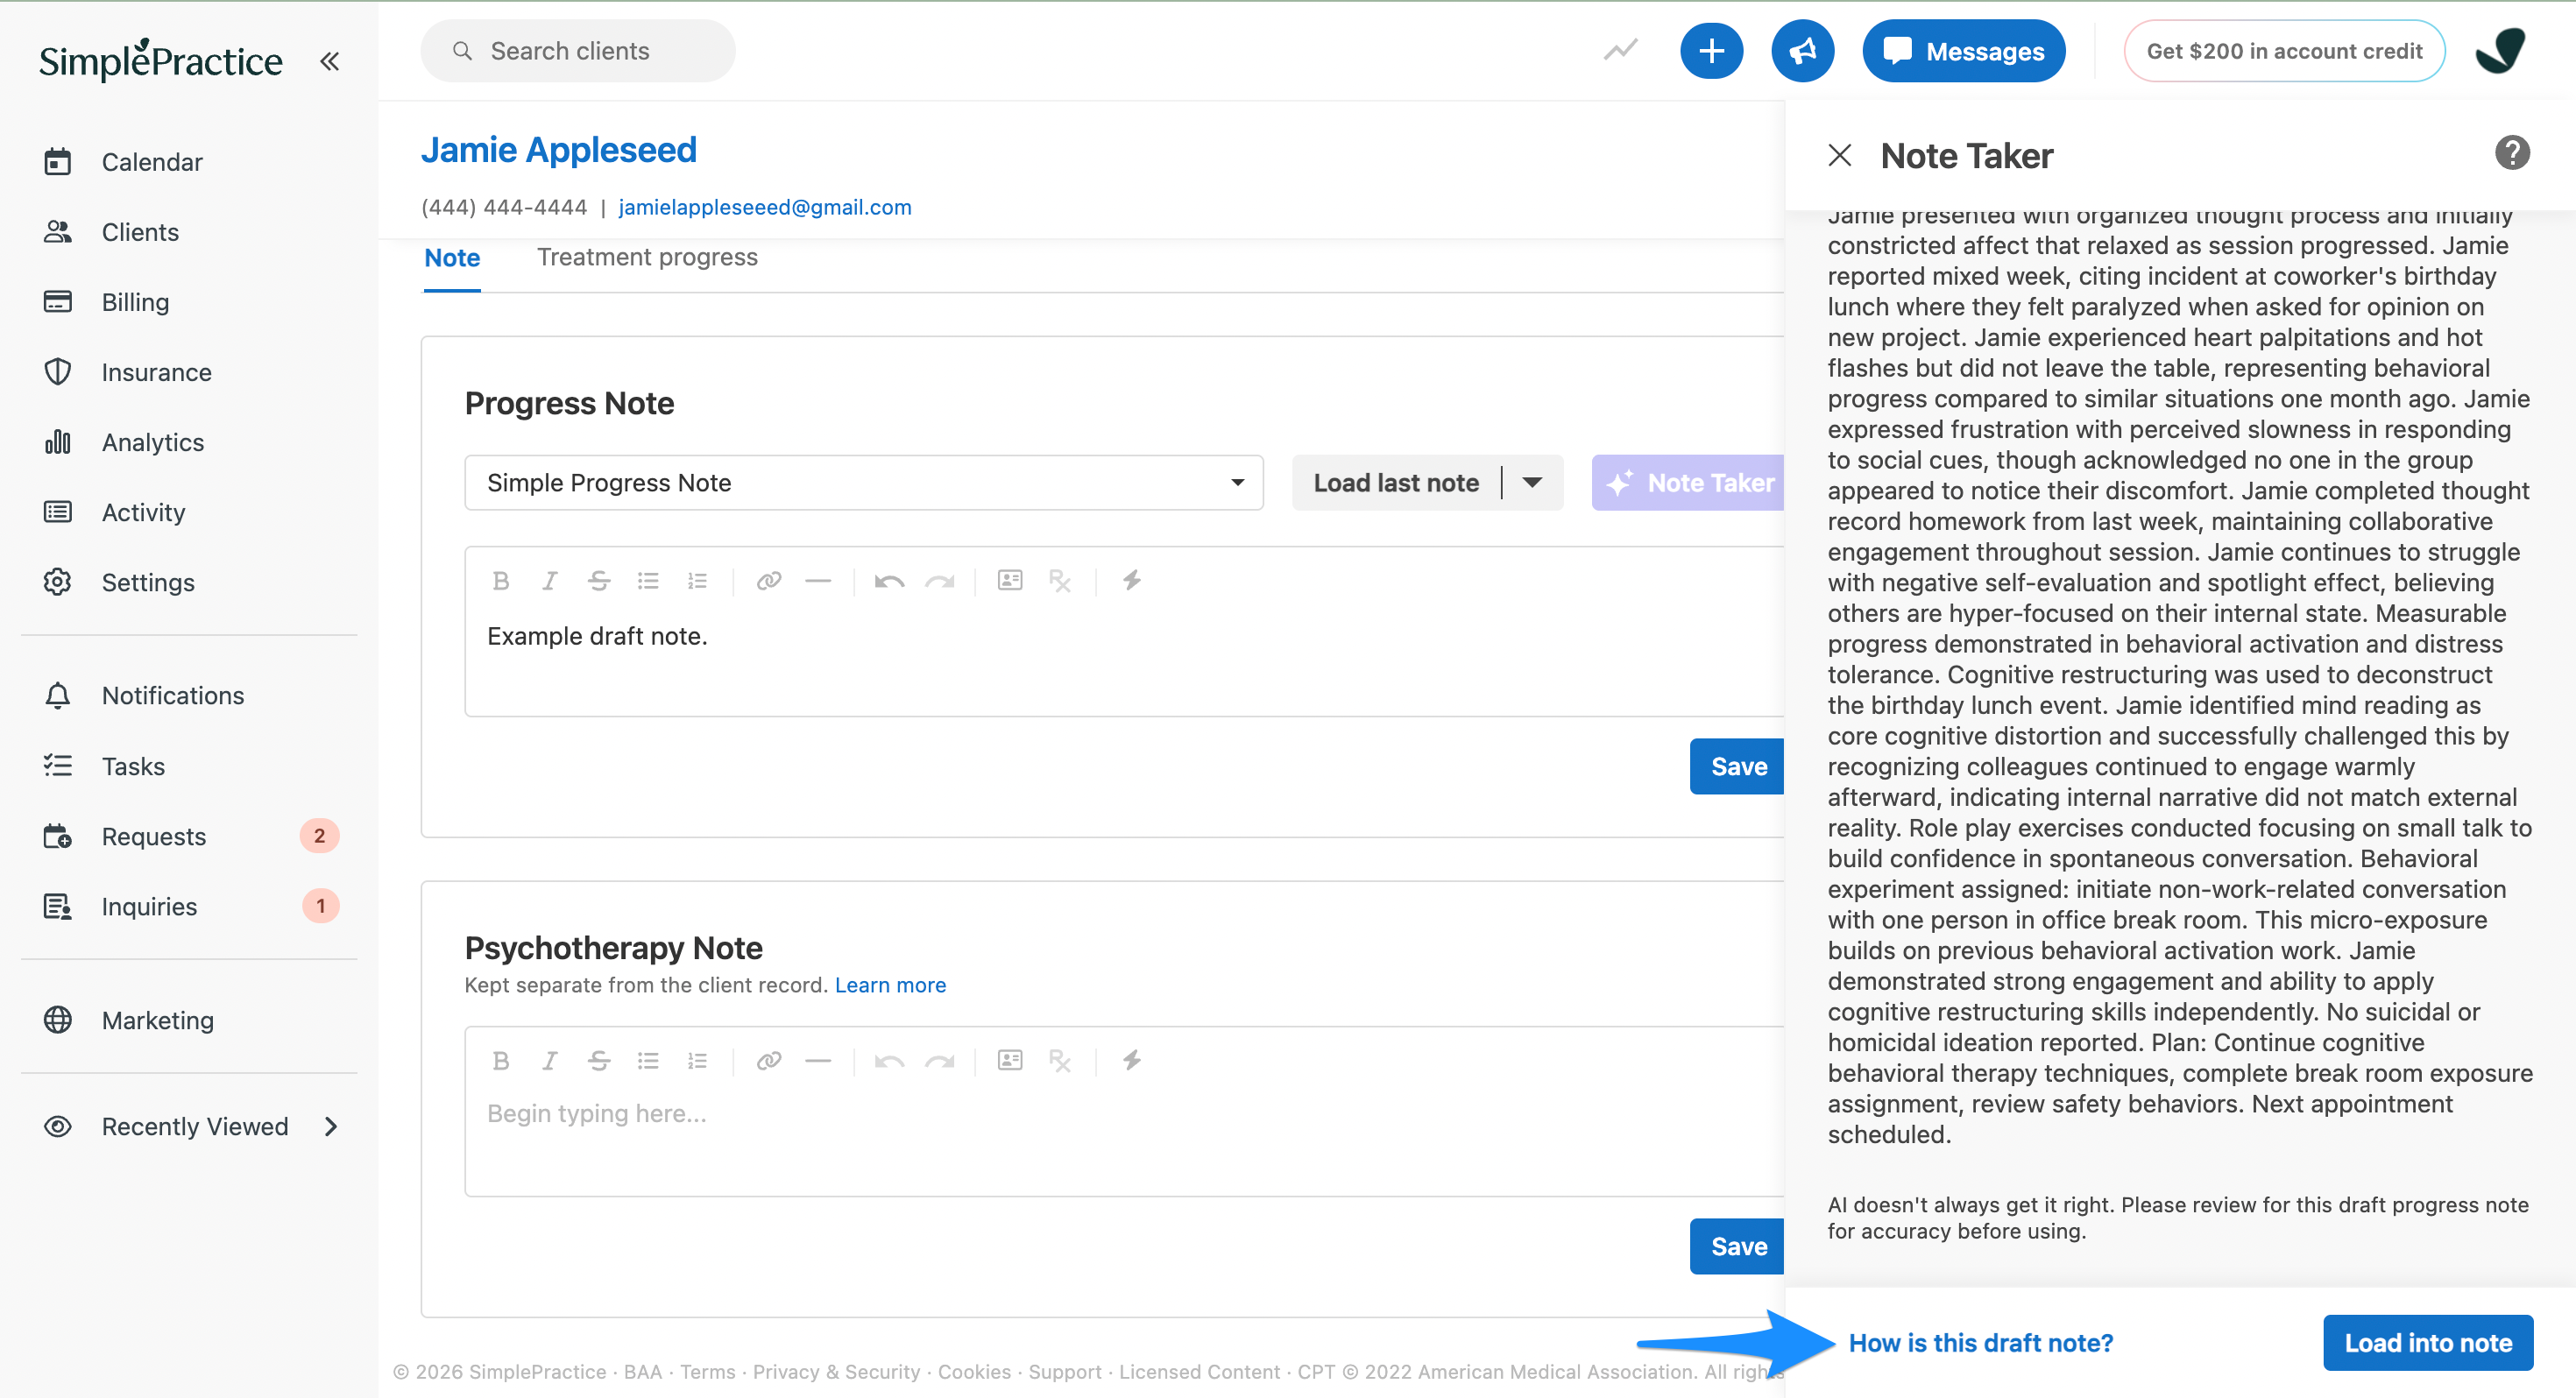Click the Note Taker help question icon

point(2511,153)
